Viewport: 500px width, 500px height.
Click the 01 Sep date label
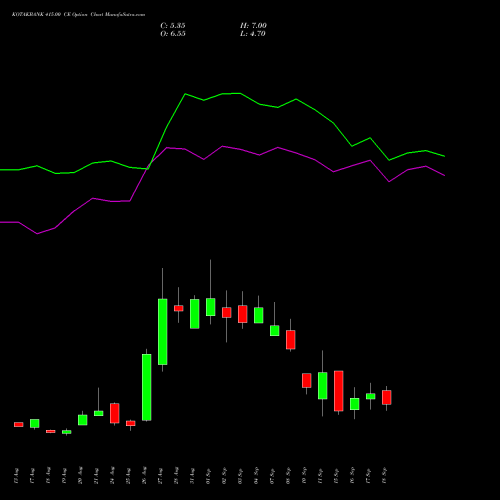tap(208, 475)
